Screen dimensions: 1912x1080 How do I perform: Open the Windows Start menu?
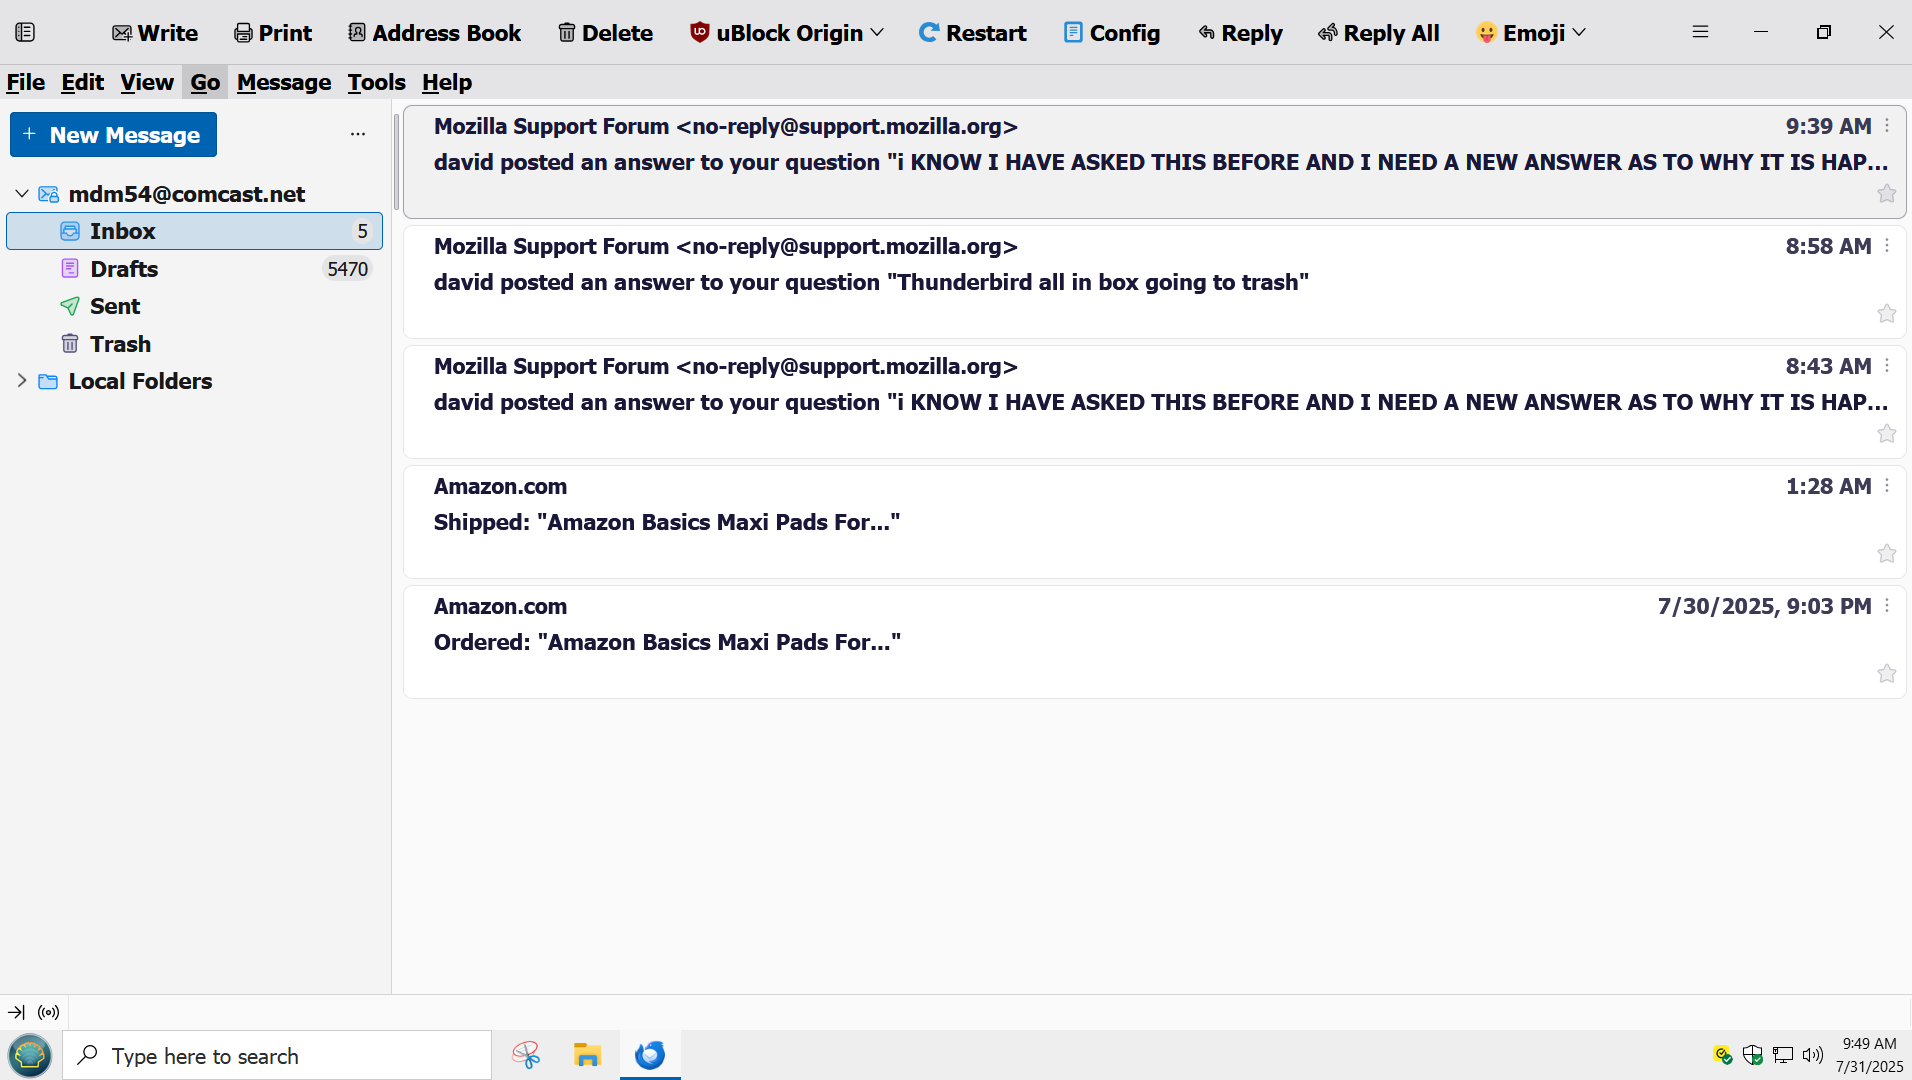[x=30, y=1055]
